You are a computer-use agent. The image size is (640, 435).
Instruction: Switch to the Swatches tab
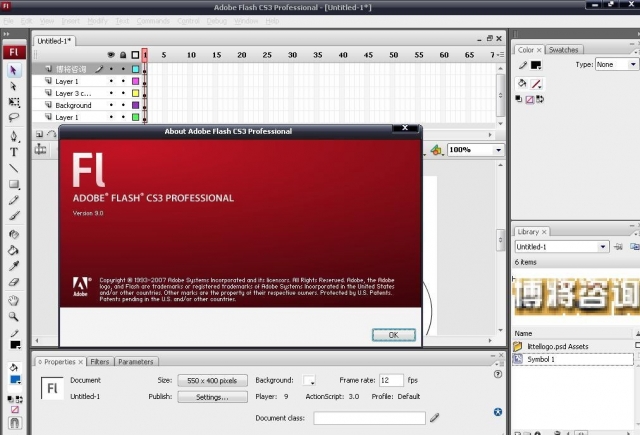pos(564,50)
